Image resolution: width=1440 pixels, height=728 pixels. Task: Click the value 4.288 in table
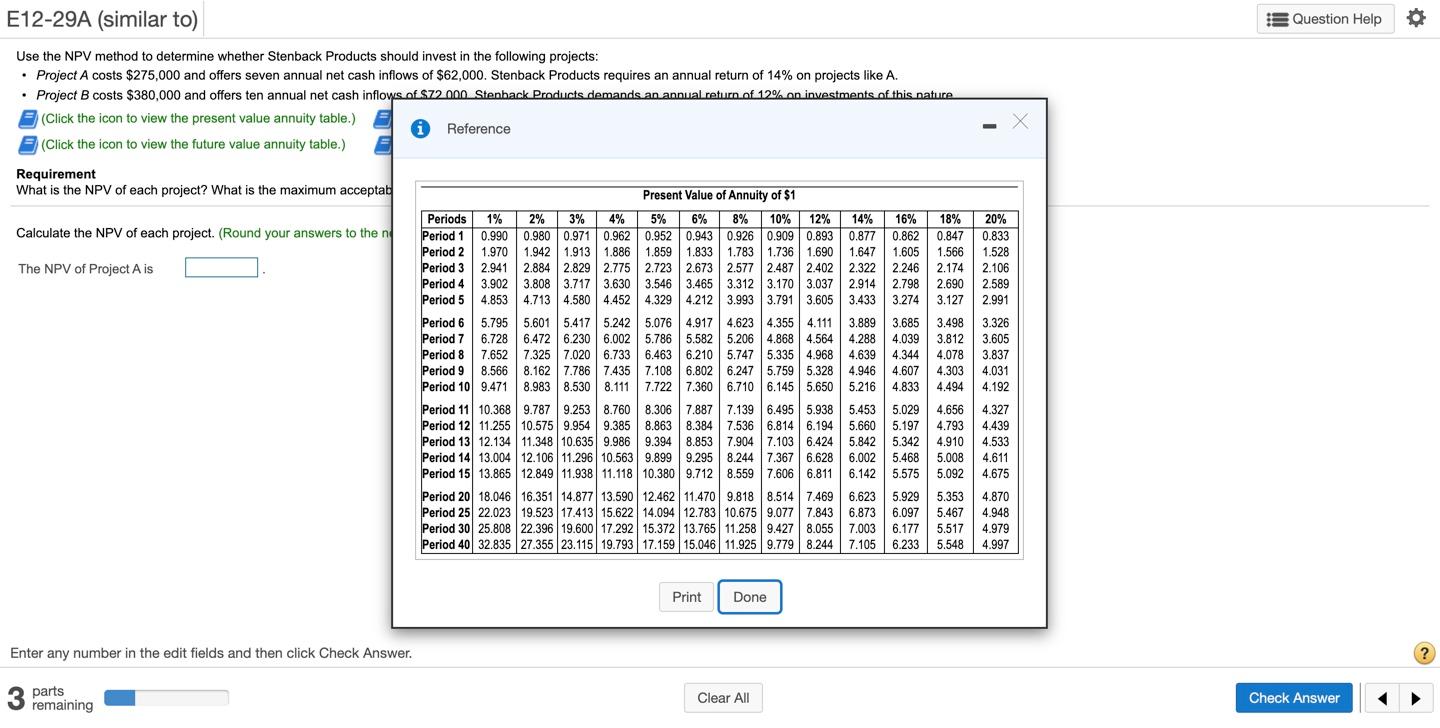pyautogui.click(x=862, y=339)
